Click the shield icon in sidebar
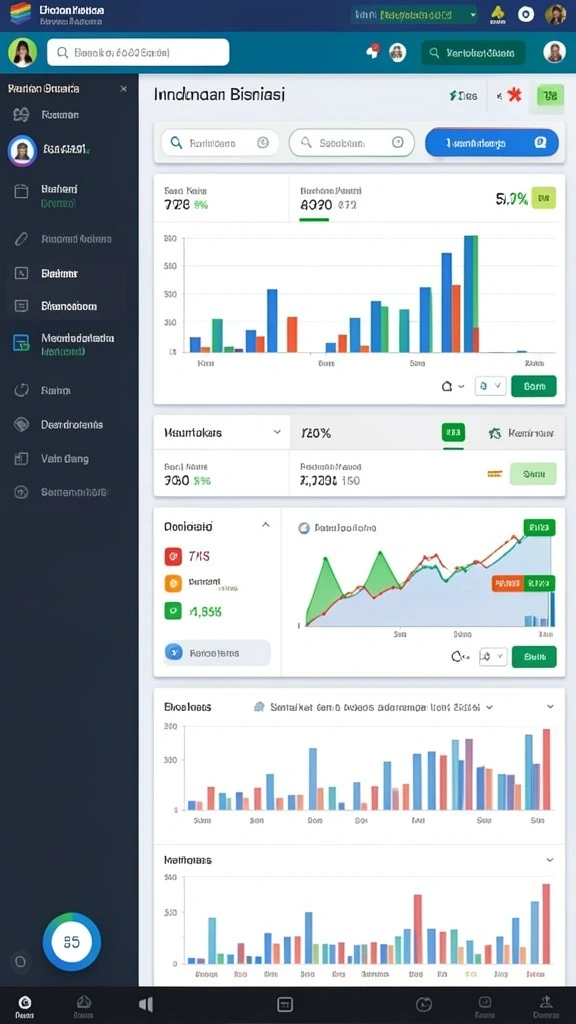The height and width of the screenshot is (1024, 576). pos(22,424)
